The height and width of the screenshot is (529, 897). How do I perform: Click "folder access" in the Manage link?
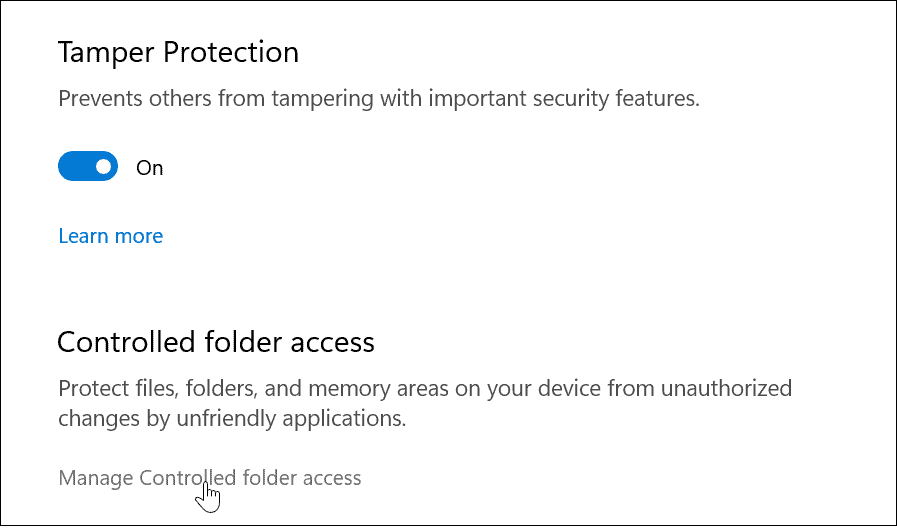(302, 478)
